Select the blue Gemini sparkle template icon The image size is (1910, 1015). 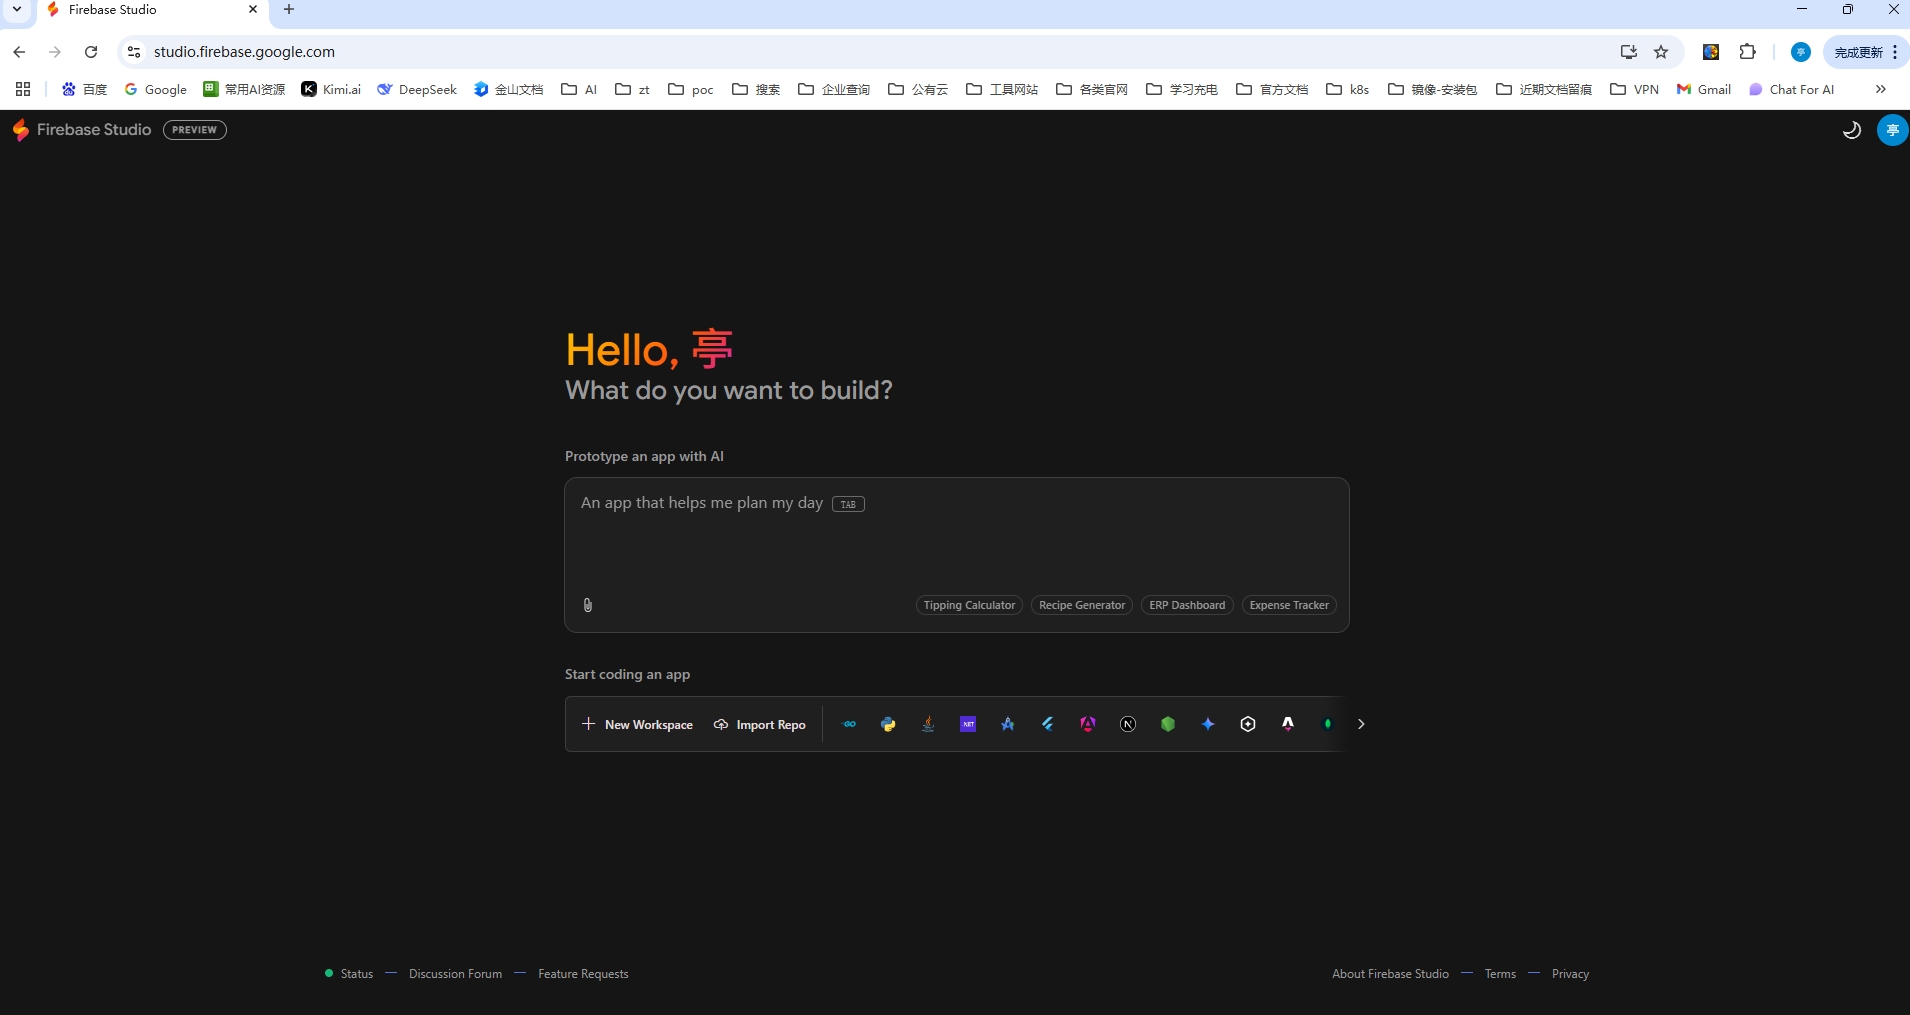(1208, 724)
